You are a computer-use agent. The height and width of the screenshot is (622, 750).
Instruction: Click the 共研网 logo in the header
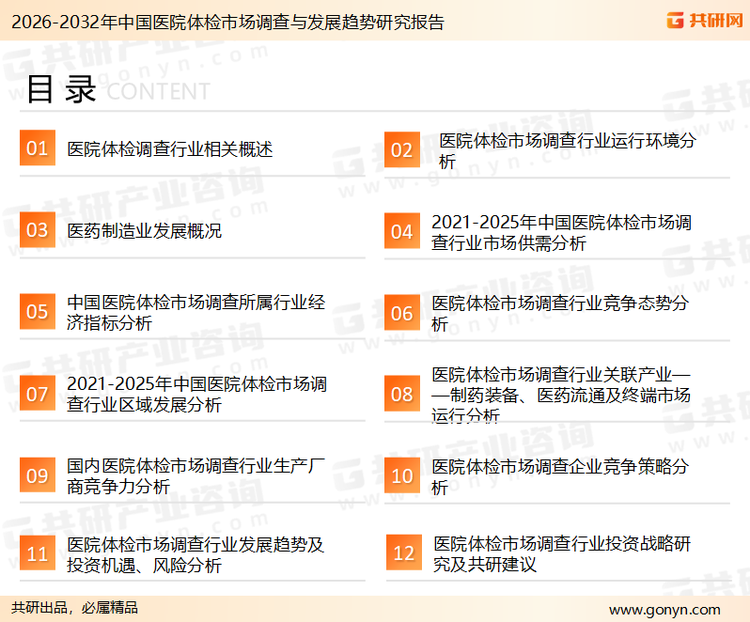pyautogui.click(x=705, y=20)
